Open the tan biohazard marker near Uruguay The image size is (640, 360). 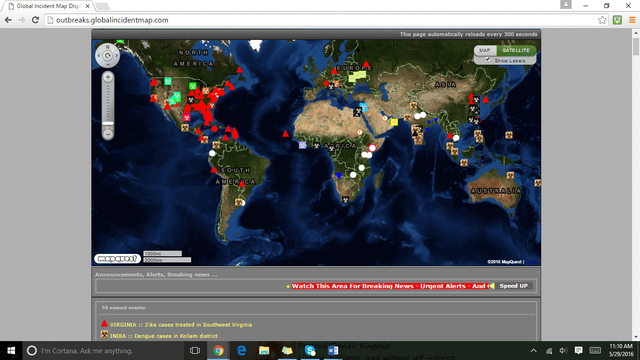(239, 202)
